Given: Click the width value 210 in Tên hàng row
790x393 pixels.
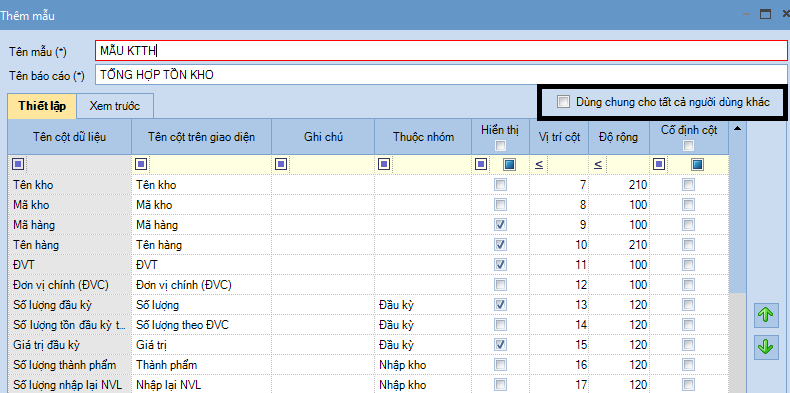Looking at the screenshot, I should 619,245.
